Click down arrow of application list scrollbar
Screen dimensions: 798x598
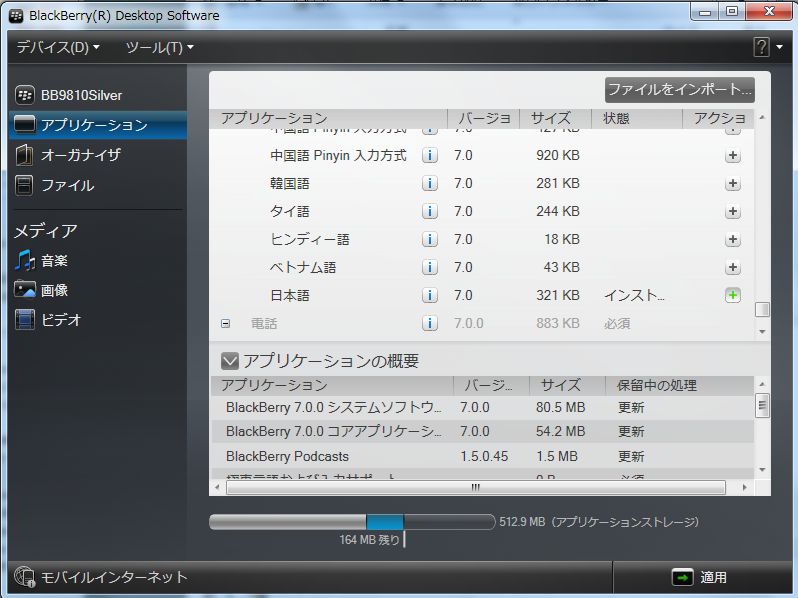762,332
